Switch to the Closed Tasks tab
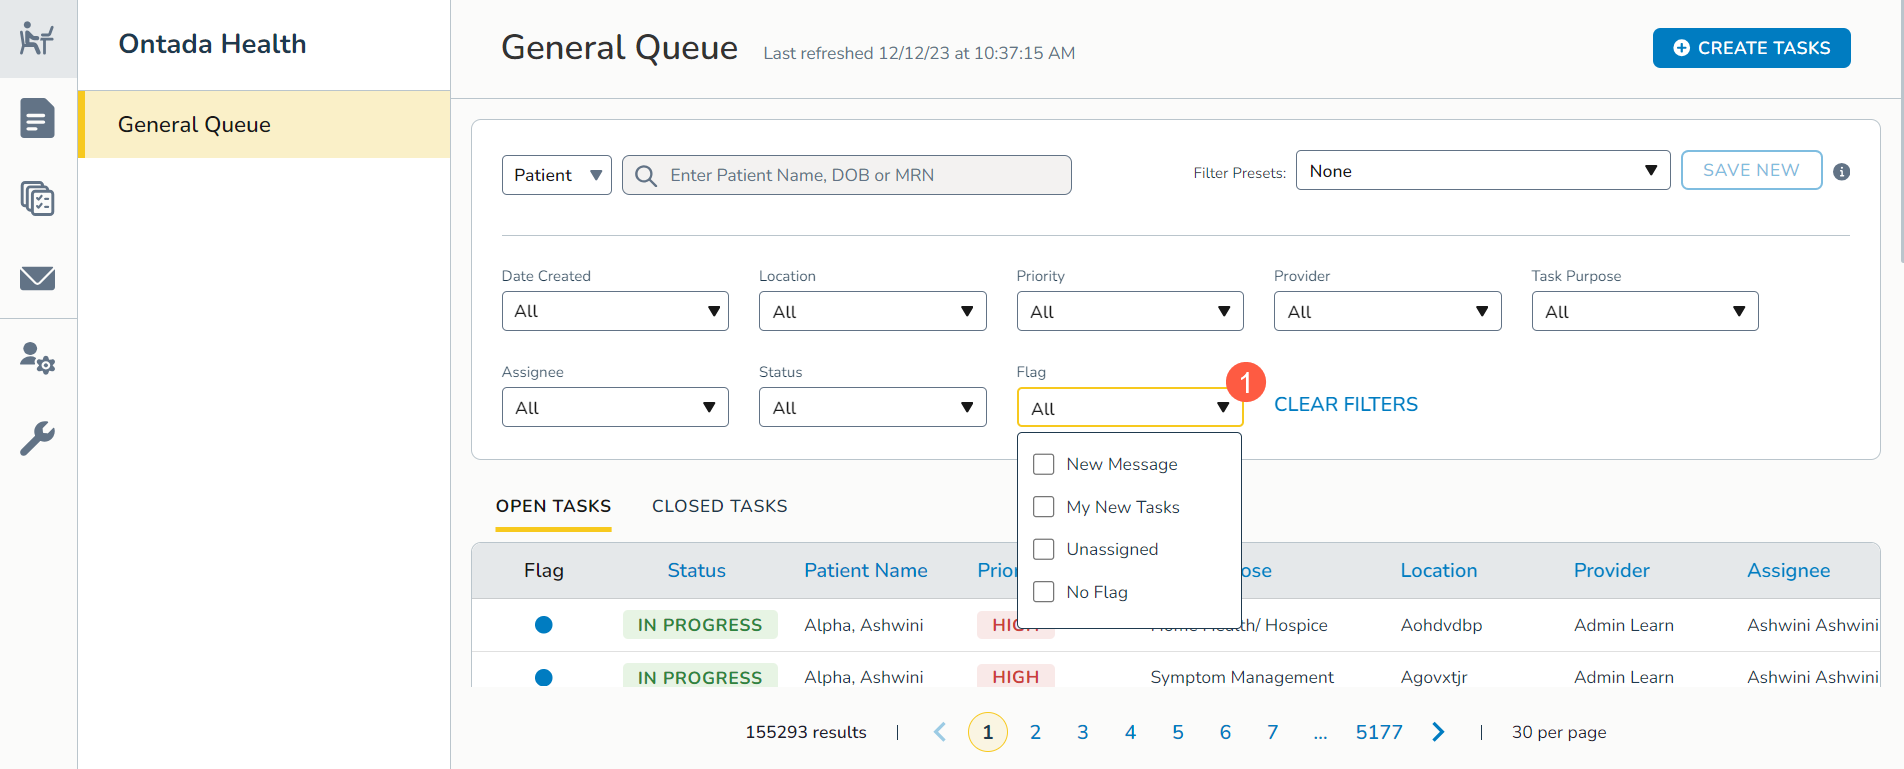The width and height of the screenshot is (1904, 769). 719,506
